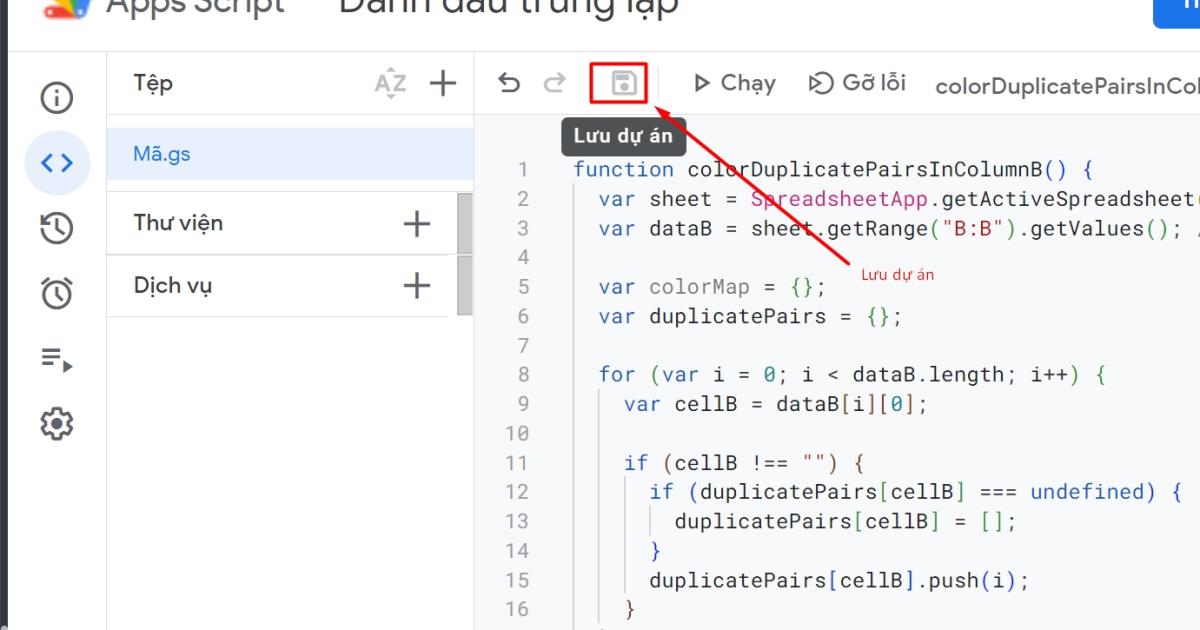This screenshot has height=630, width=1200.
Task: View the Executions list
Action: pyautogui.click(x=56, y=358)
